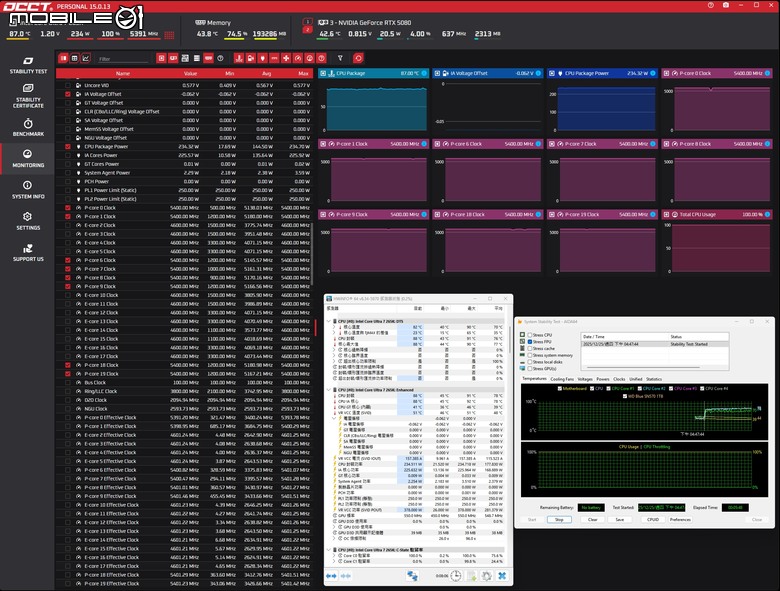Select the split table and graph layout icon

[63, 58]
